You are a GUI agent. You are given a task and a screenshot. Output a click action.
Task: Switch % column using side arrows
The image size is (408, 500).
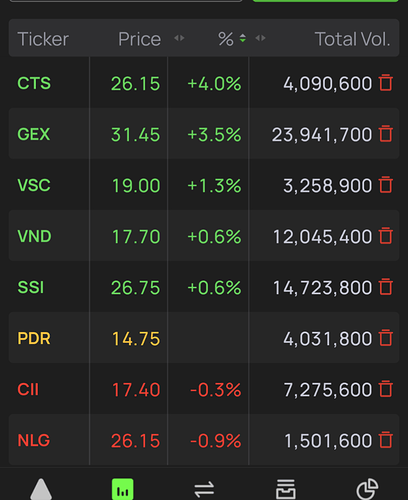tap(261, 38)
